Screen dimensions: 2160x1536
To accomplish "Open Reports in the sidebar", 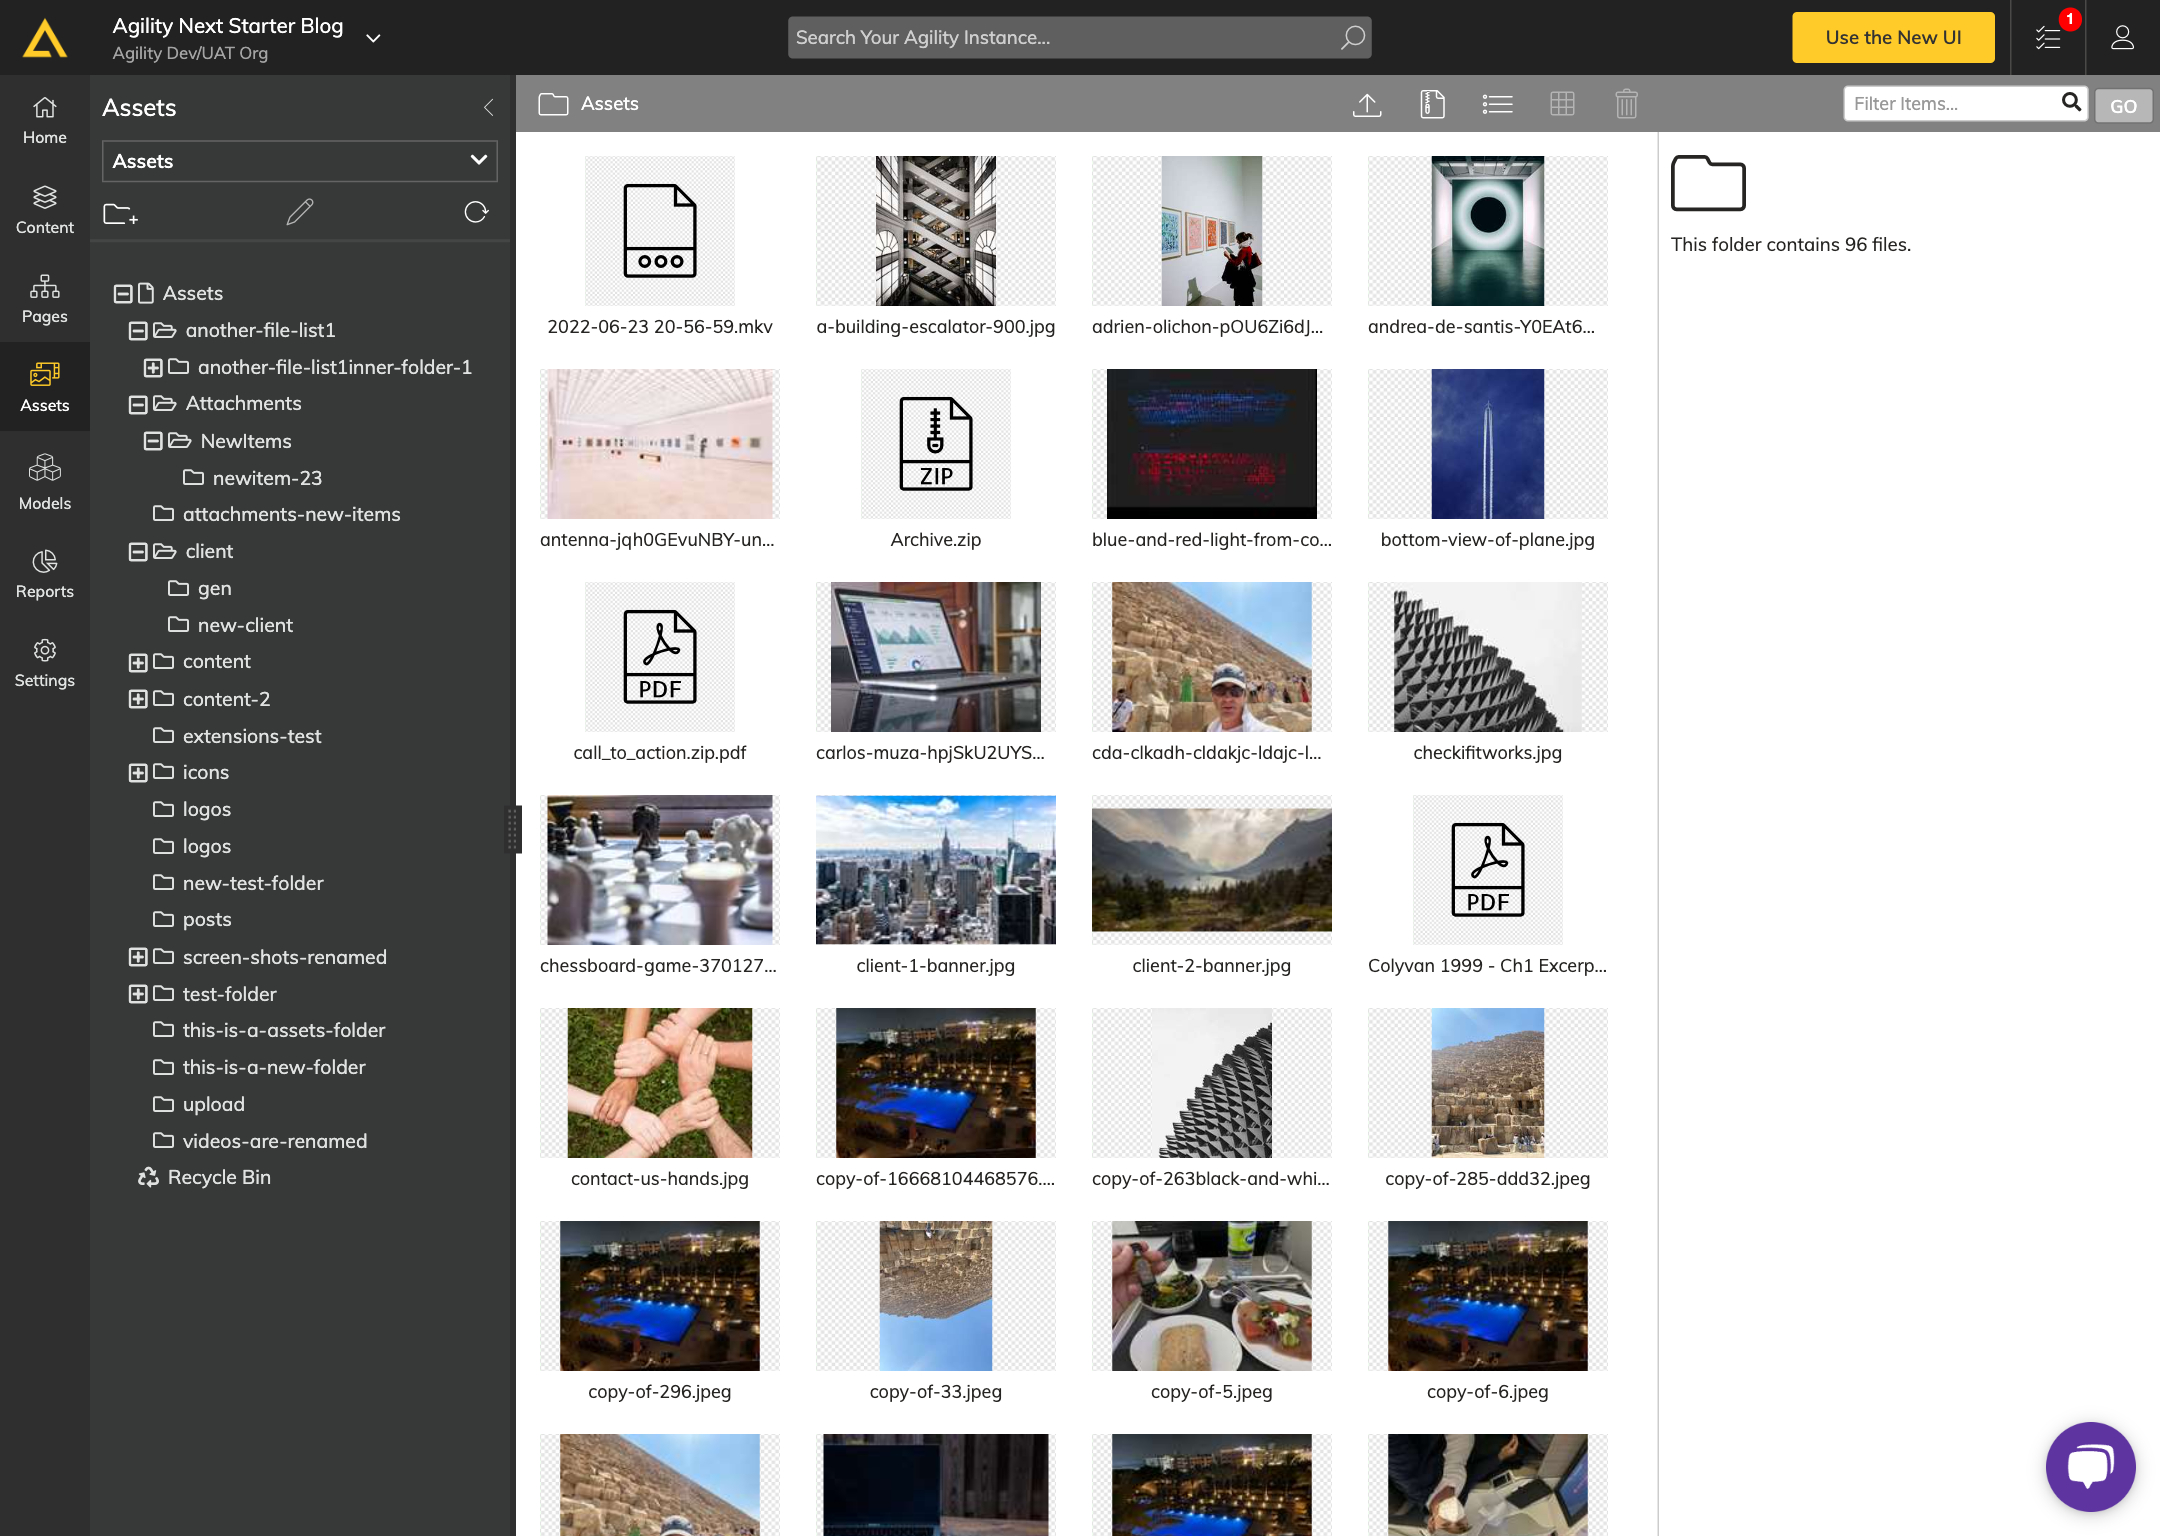I will pyautogui.click(x=45, y=573).
